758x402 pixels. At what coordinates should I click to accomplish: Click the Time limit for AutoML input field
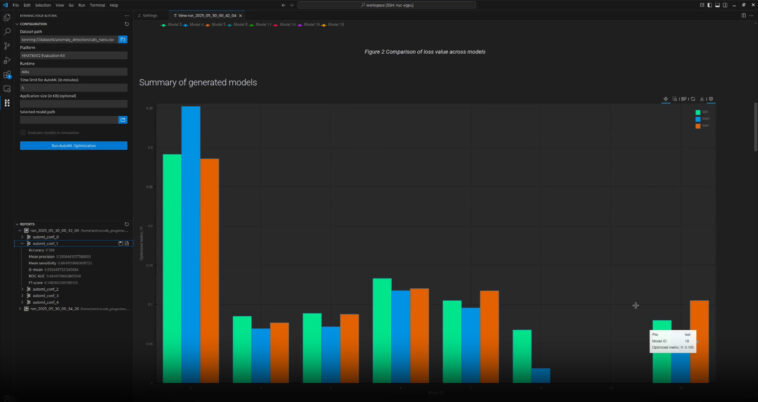click(73, 87)
